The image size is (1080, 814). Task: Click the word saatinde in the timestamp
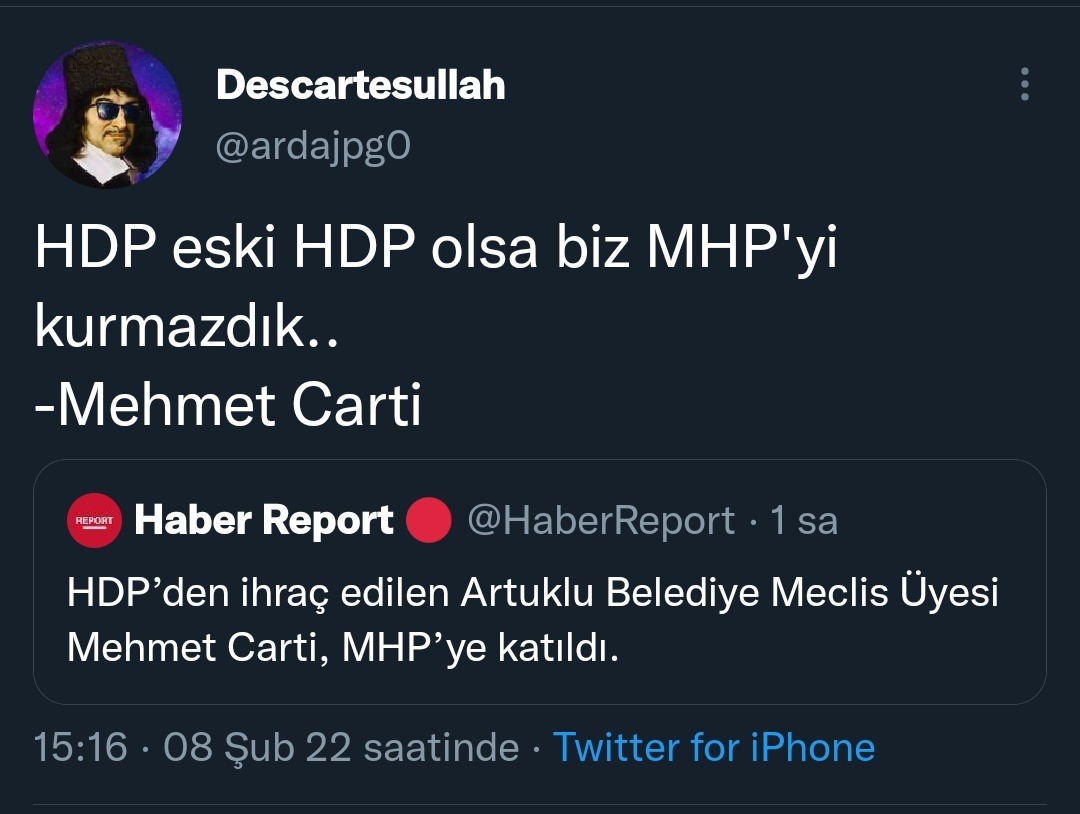[x=441, y=747]
